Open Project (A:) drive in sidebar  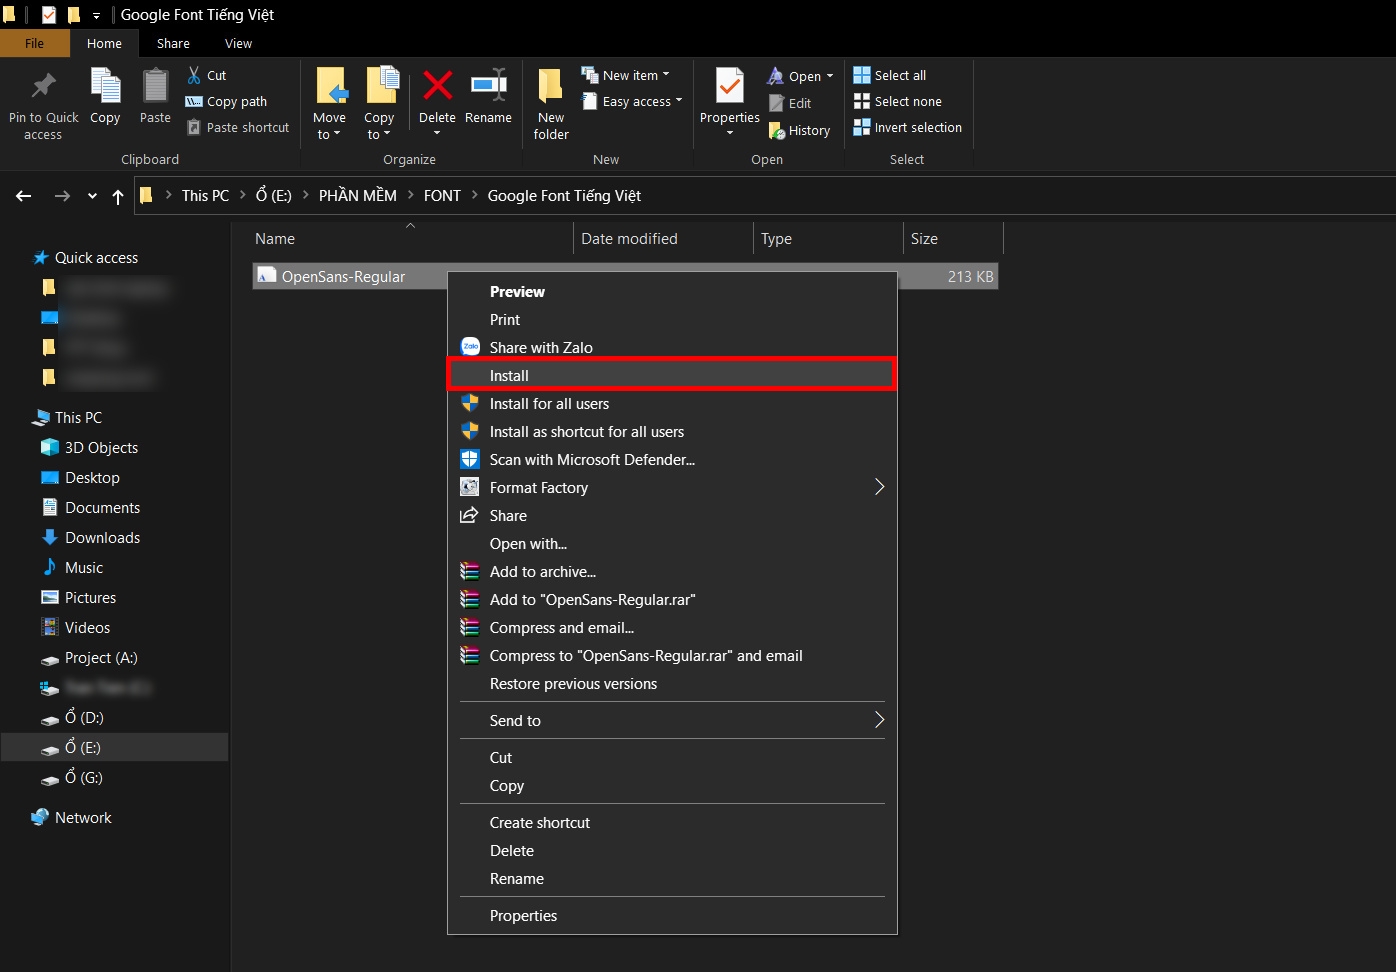101,658
